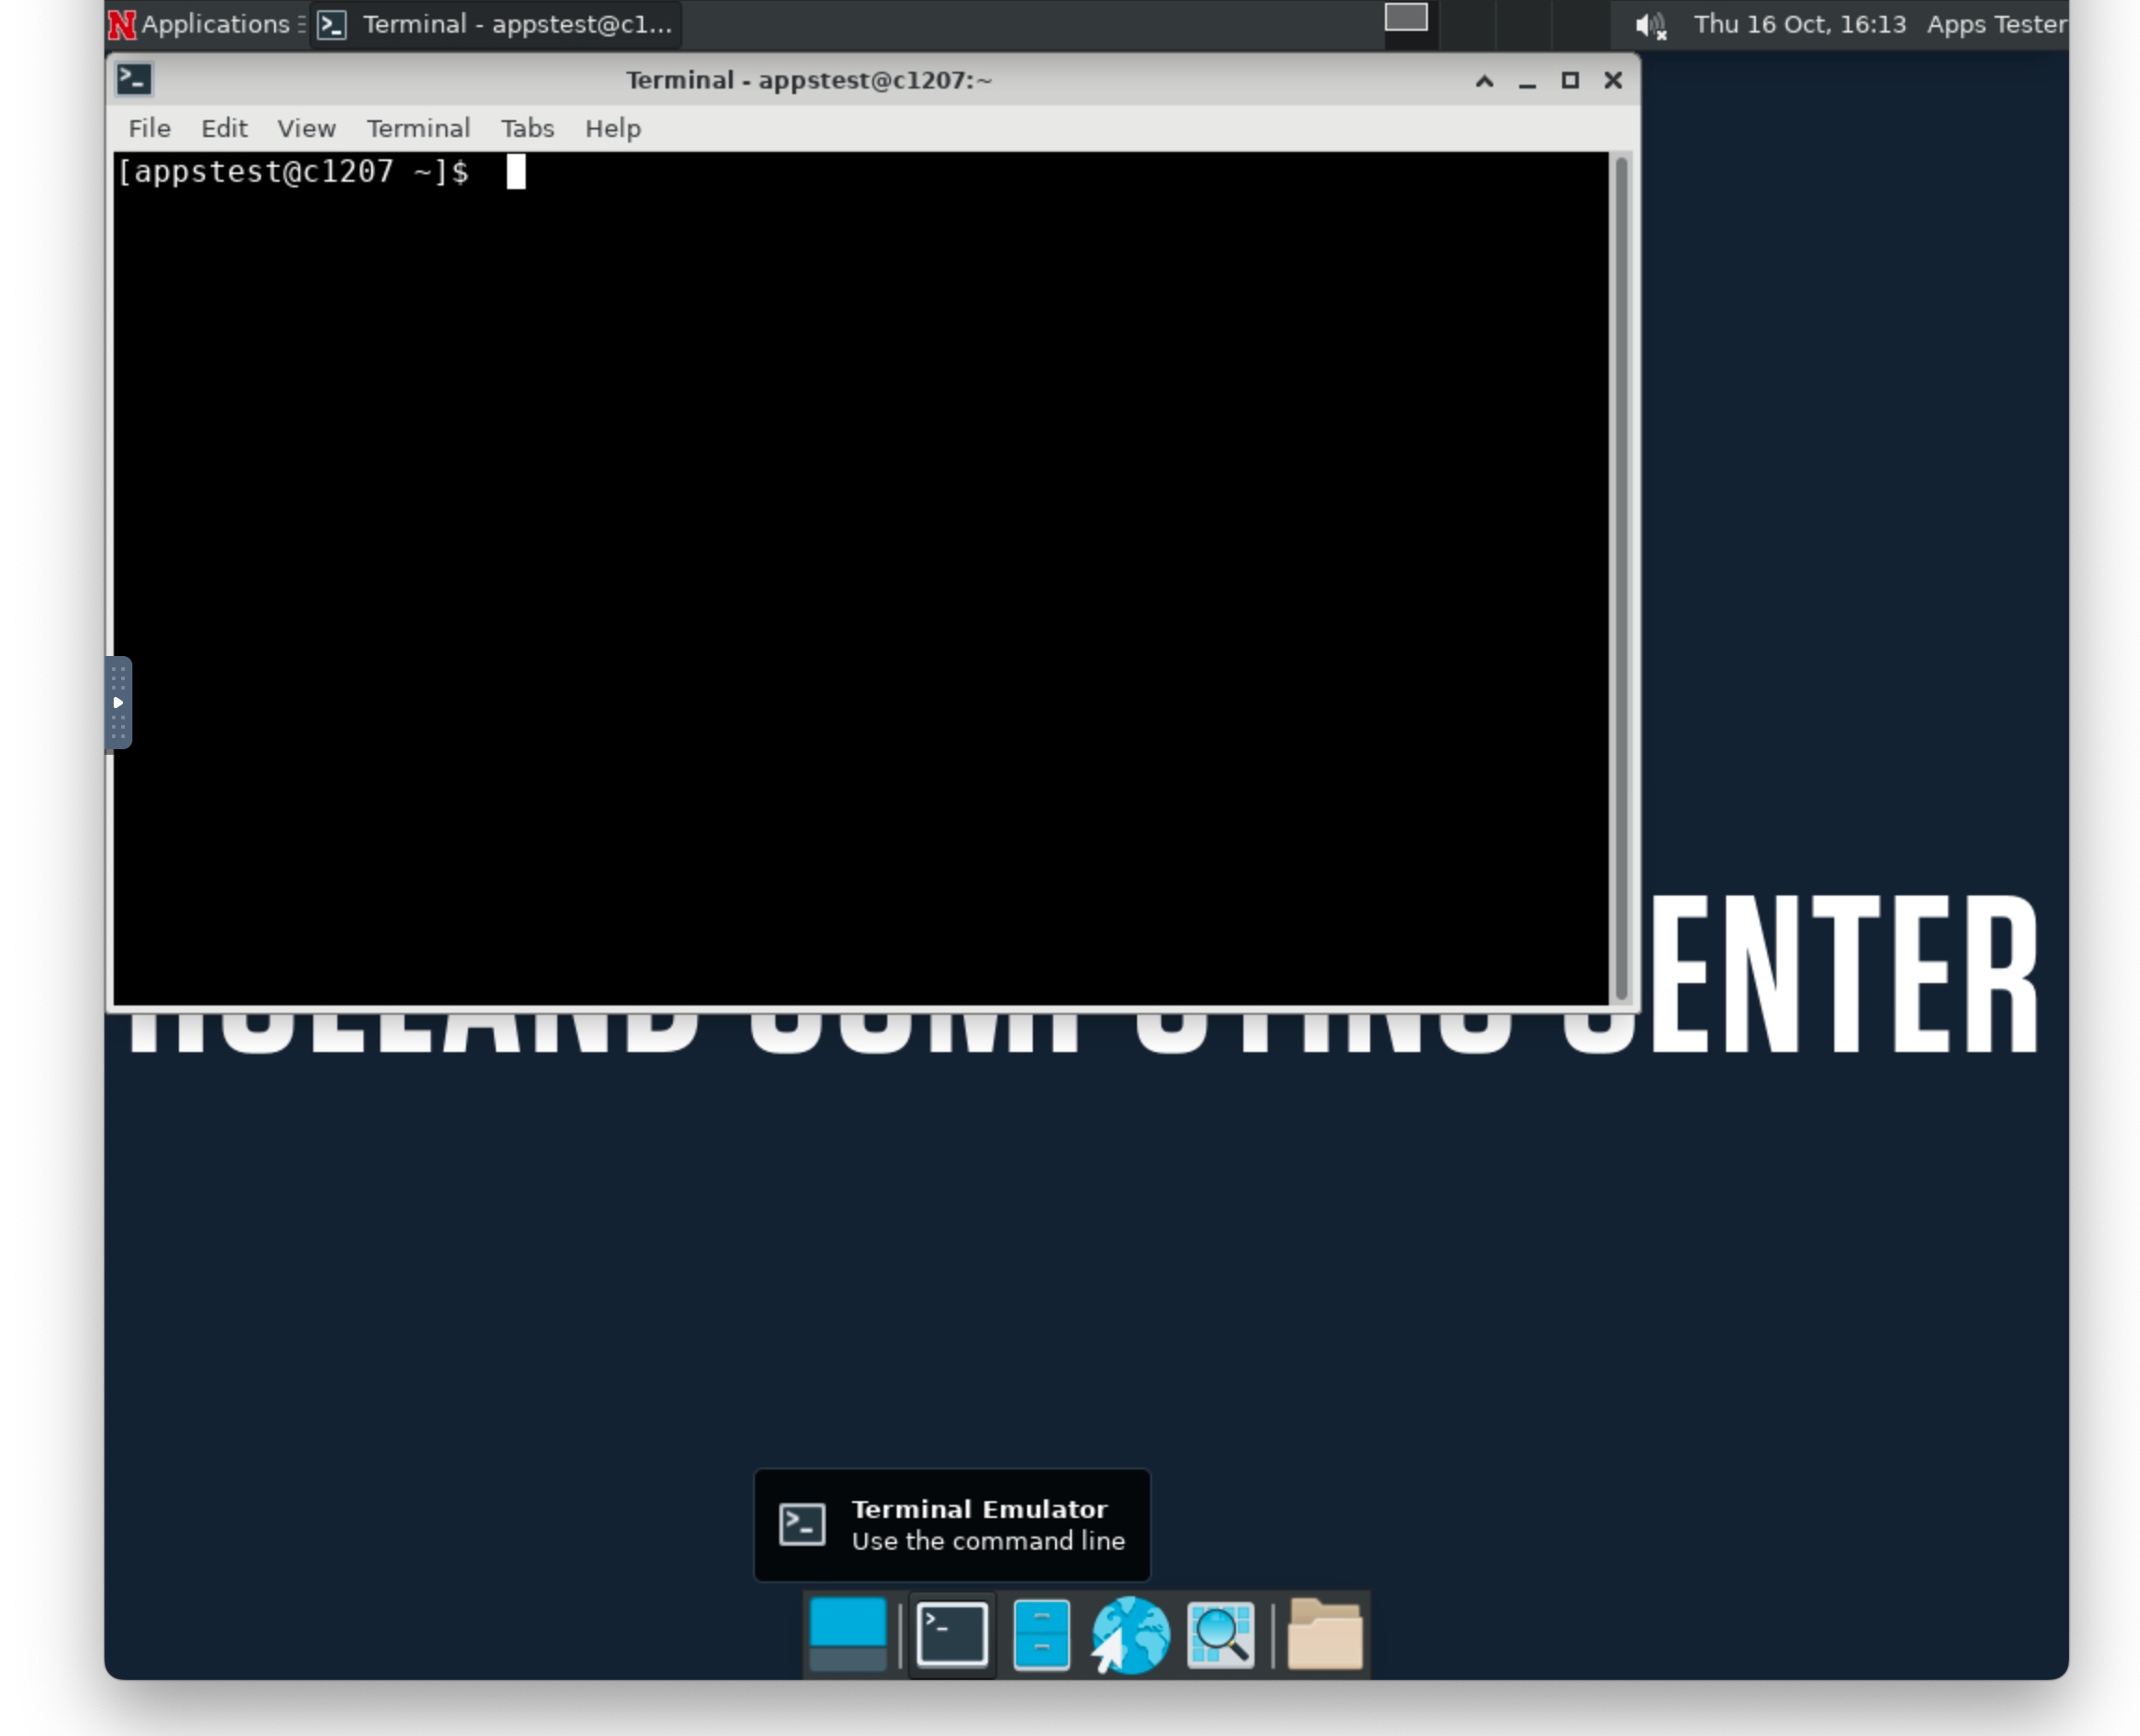Click the Terminal Emulator dock icon

[951, 1635]
